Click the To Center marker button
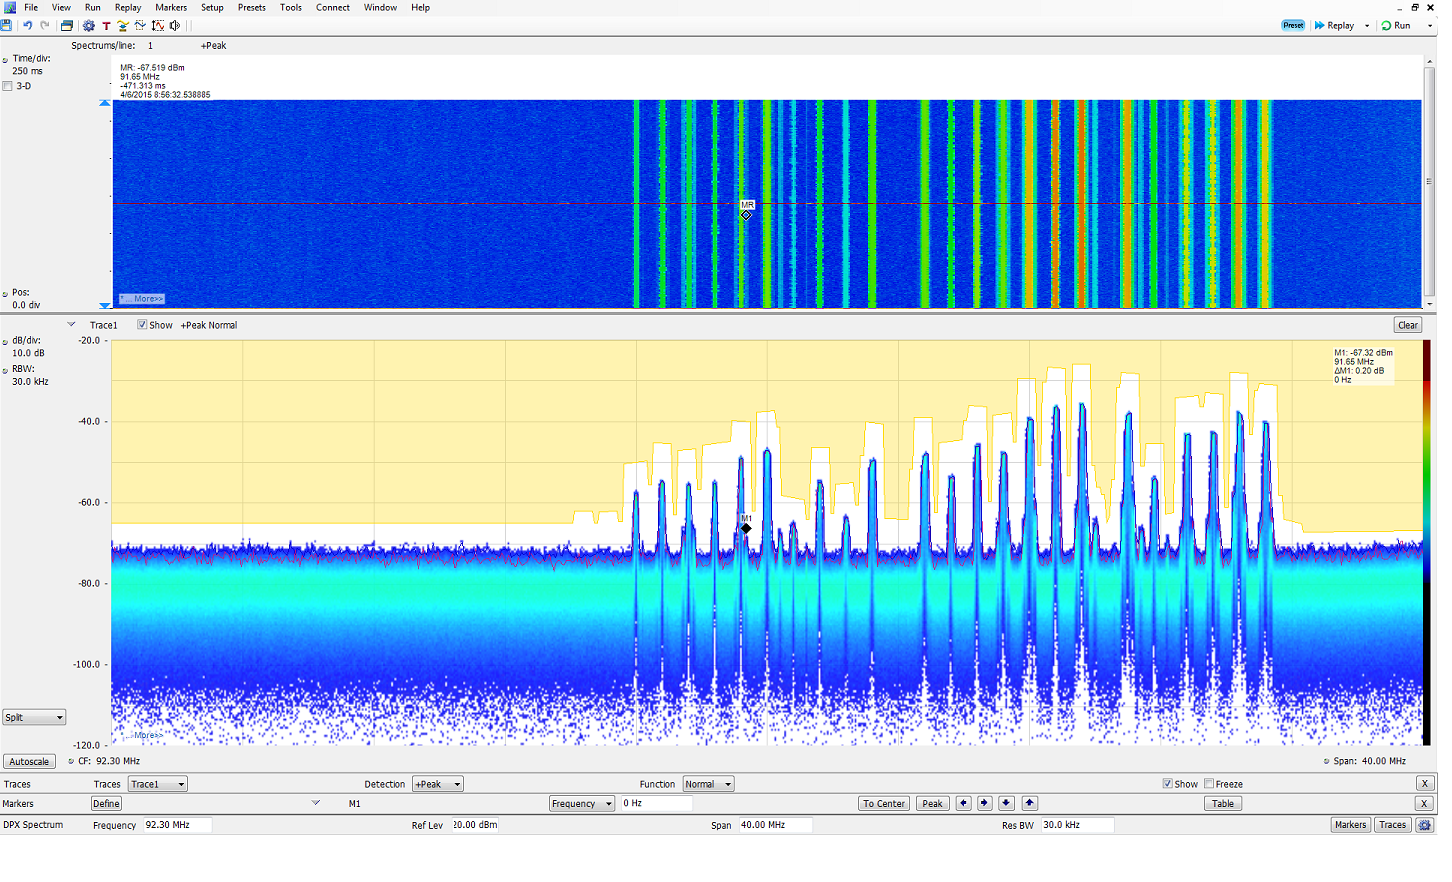This screenshot has height=882, width=1452. coord(884,804)
